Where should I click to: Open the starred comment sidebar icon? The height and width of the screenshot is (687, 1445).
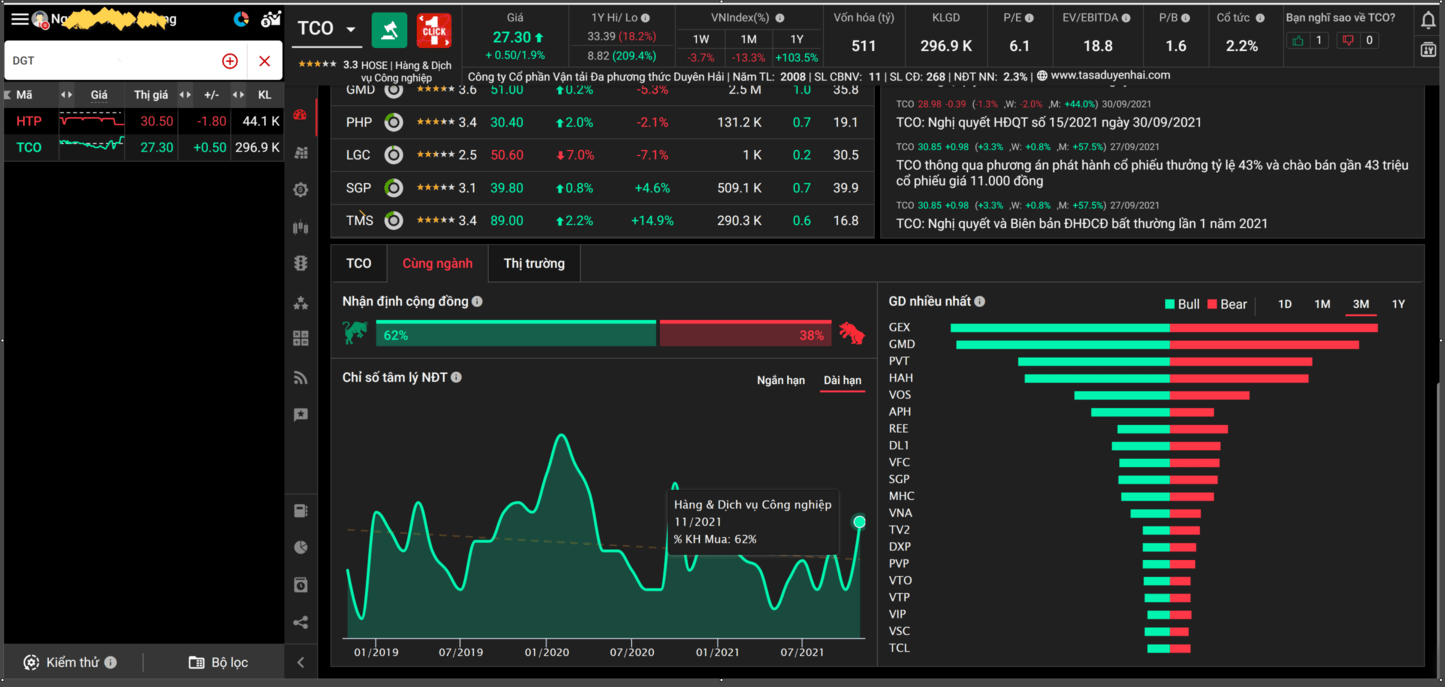coord(300,414)
